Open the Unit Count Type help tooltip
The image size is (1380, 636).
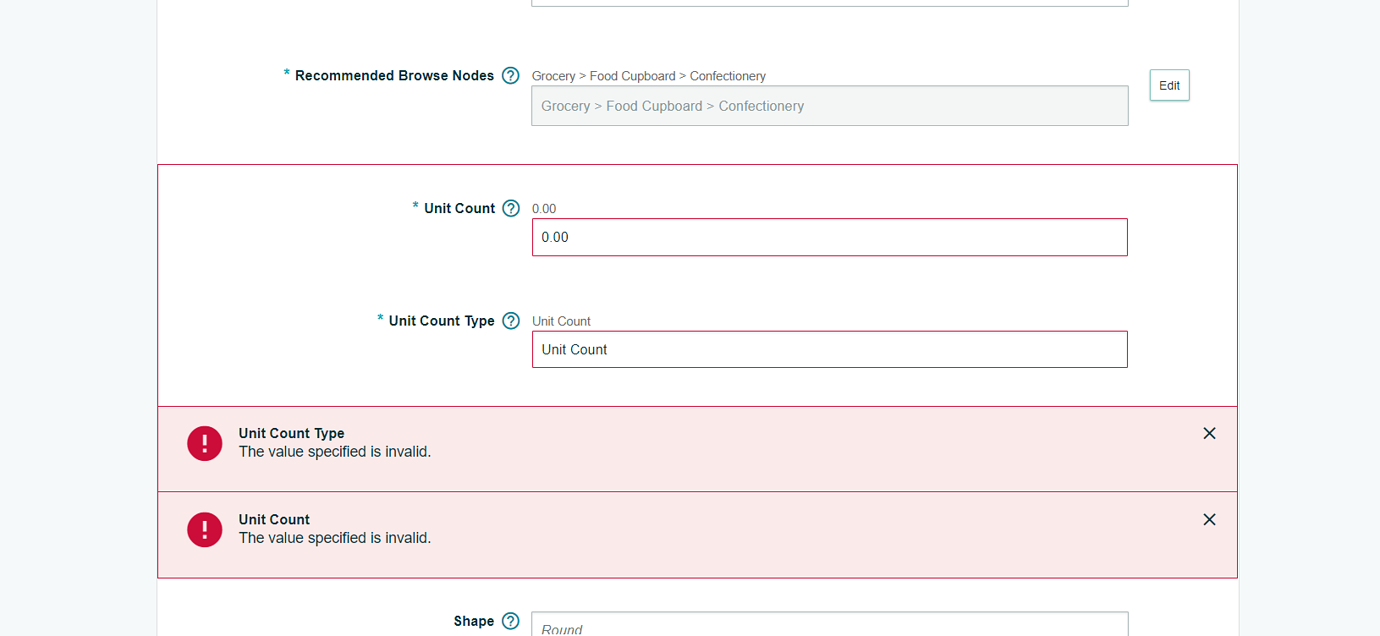tap(511, 320)
